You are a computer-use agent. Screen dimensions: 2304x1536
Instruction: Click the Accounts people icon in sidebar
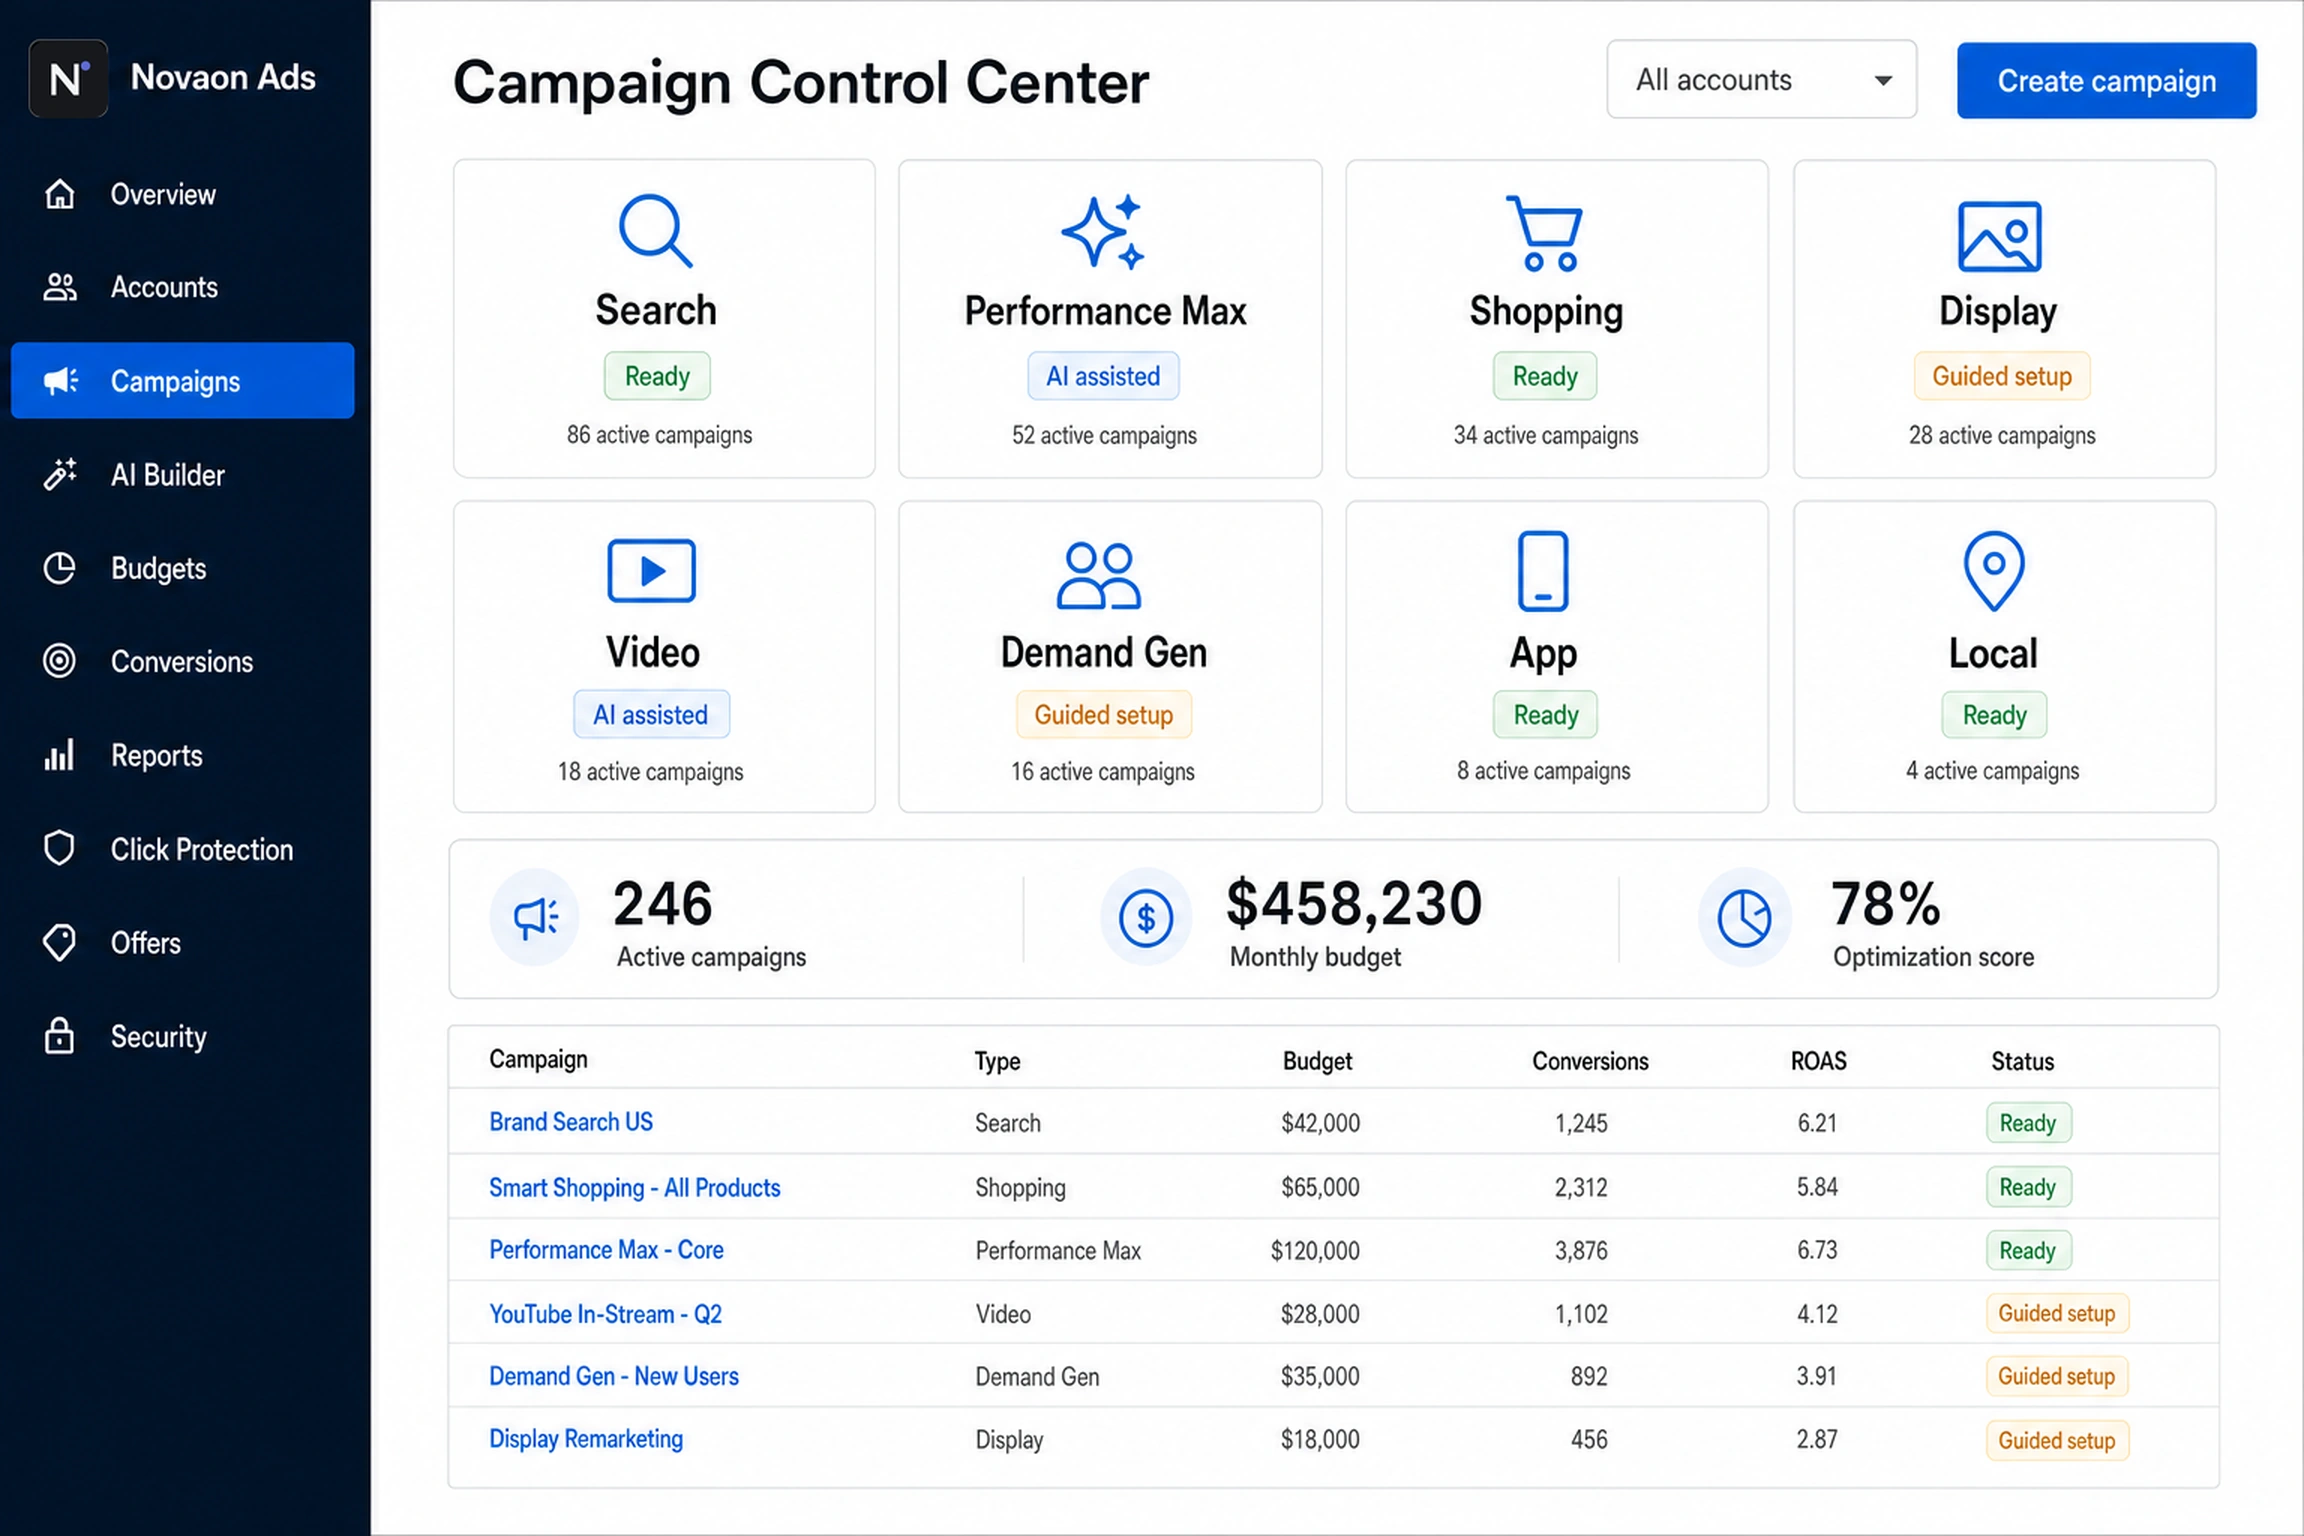[x=60, y=287]
